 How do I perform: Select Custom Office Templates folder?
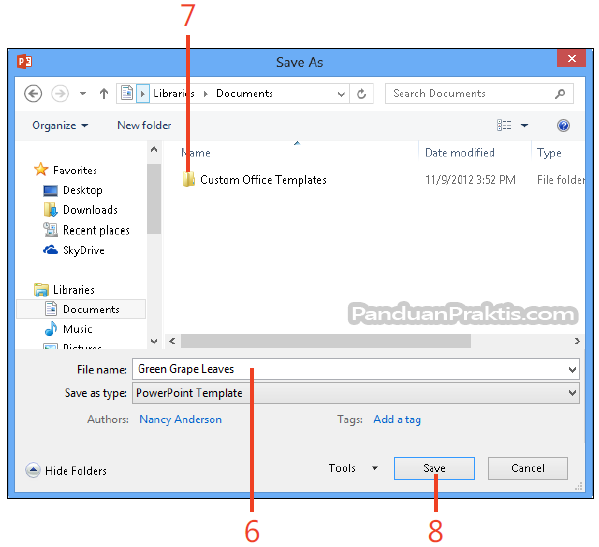click(x=263, y=180)
